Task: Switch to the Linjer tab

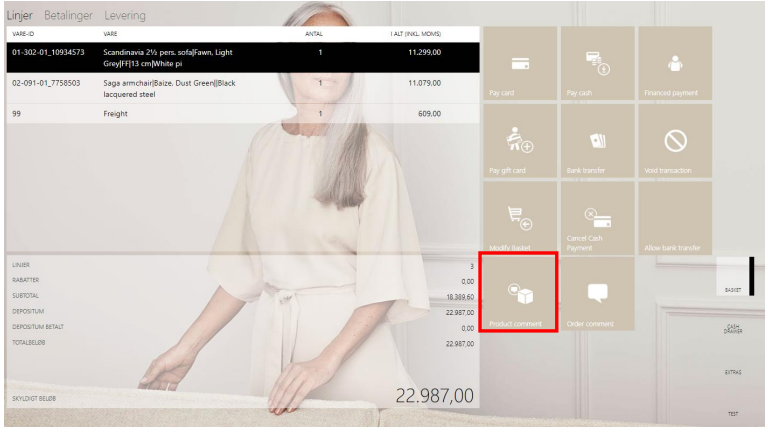Action: click(20, 16)
